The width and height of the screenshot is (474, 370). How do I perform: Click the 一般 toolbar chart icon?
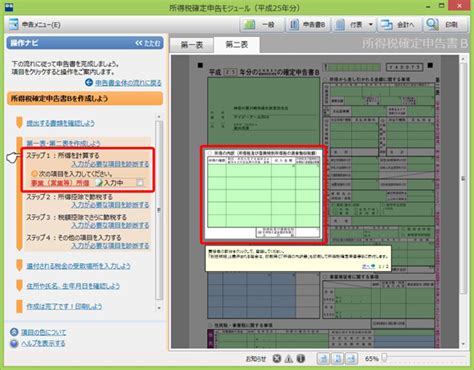(249, 24)
